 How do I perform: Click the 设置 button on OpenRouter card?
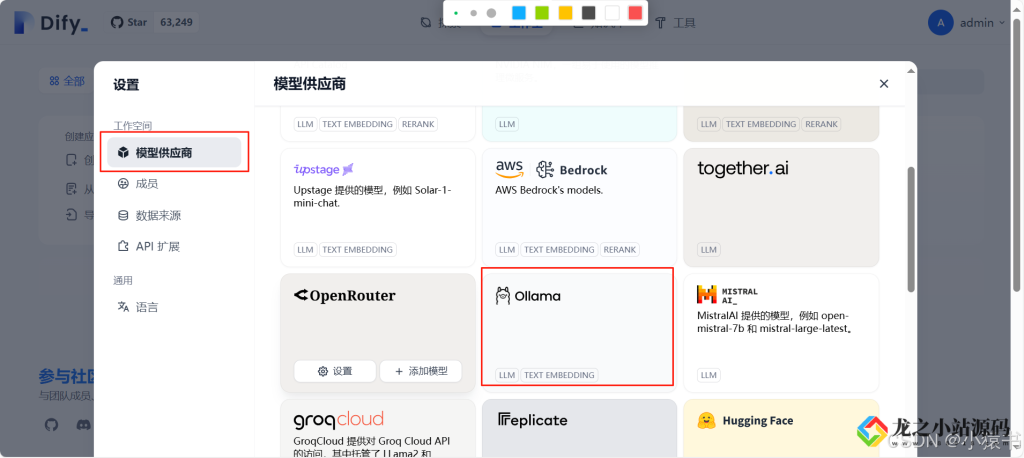pos(334,371)
